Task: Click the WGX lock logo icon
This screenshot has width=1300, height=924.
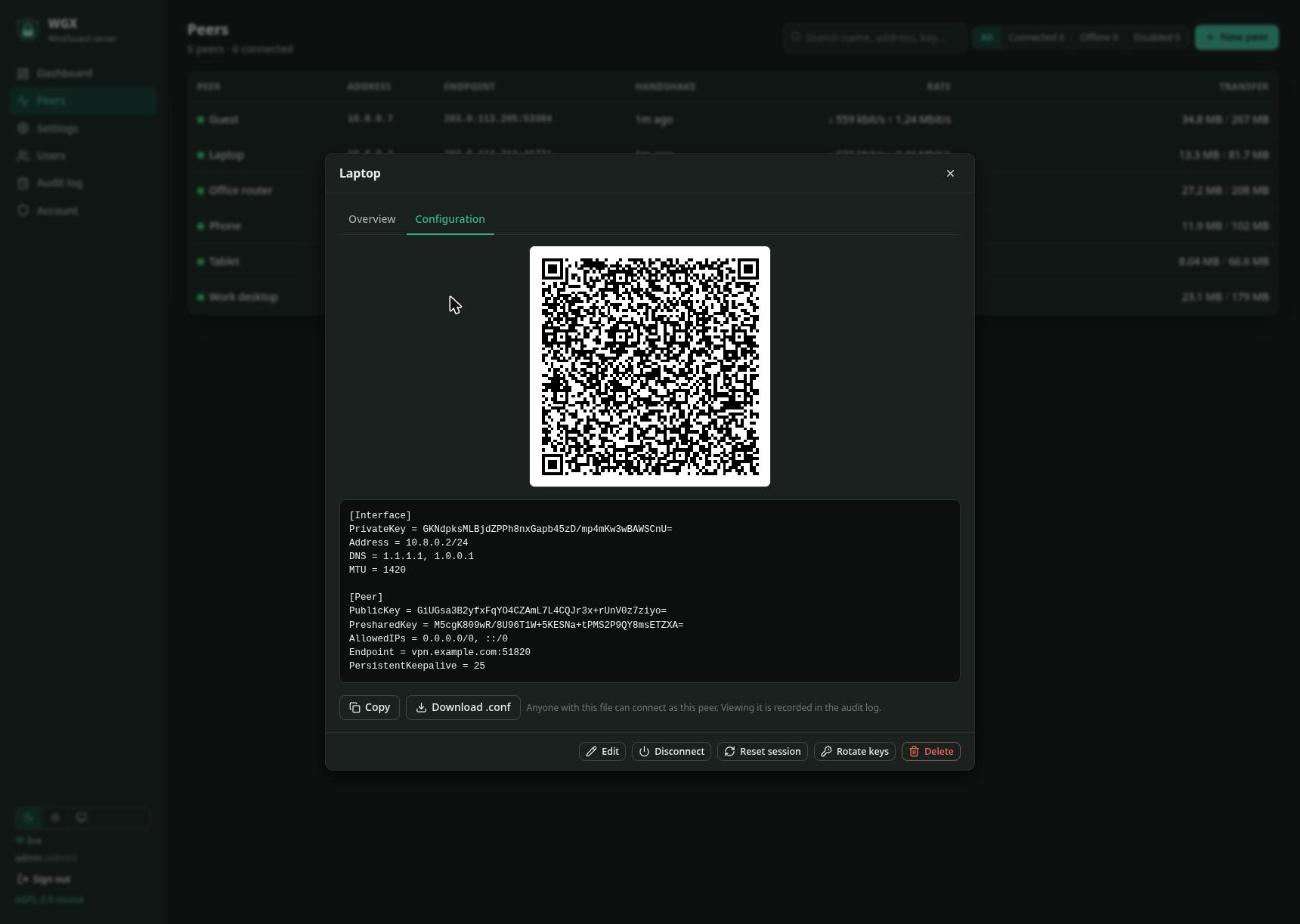Action: [x=28, y=30]
